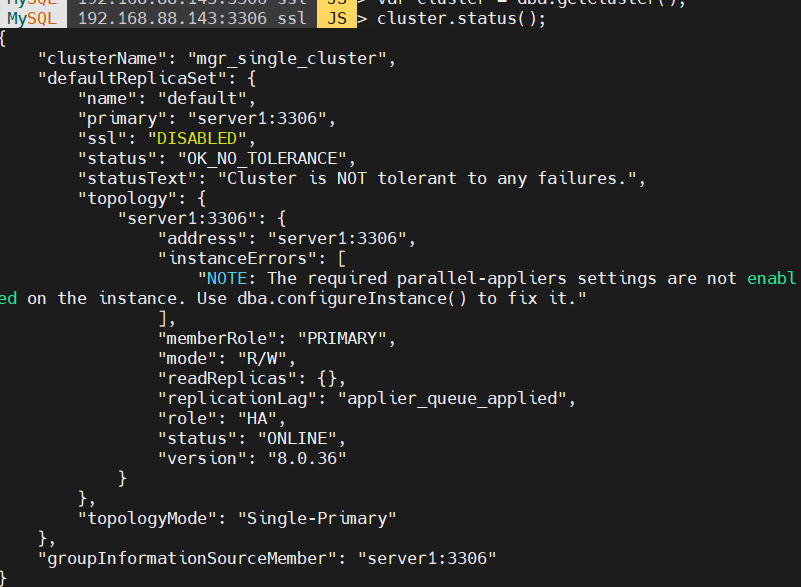This screenshot has width=802, height=587.
Task: Click the "readReplicas" empty braces
Action: click(x=327, y=379)
